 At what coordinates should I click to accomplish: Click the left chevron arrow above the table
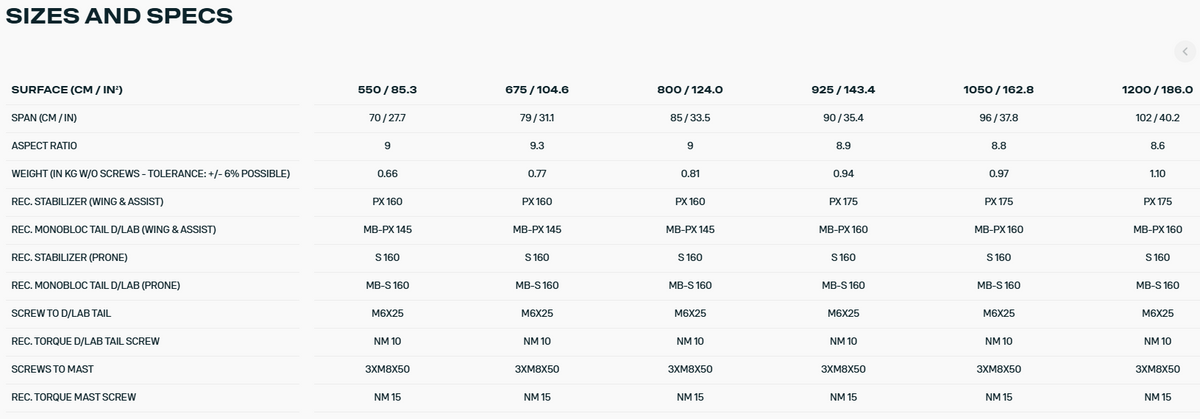click(1184, 52)
